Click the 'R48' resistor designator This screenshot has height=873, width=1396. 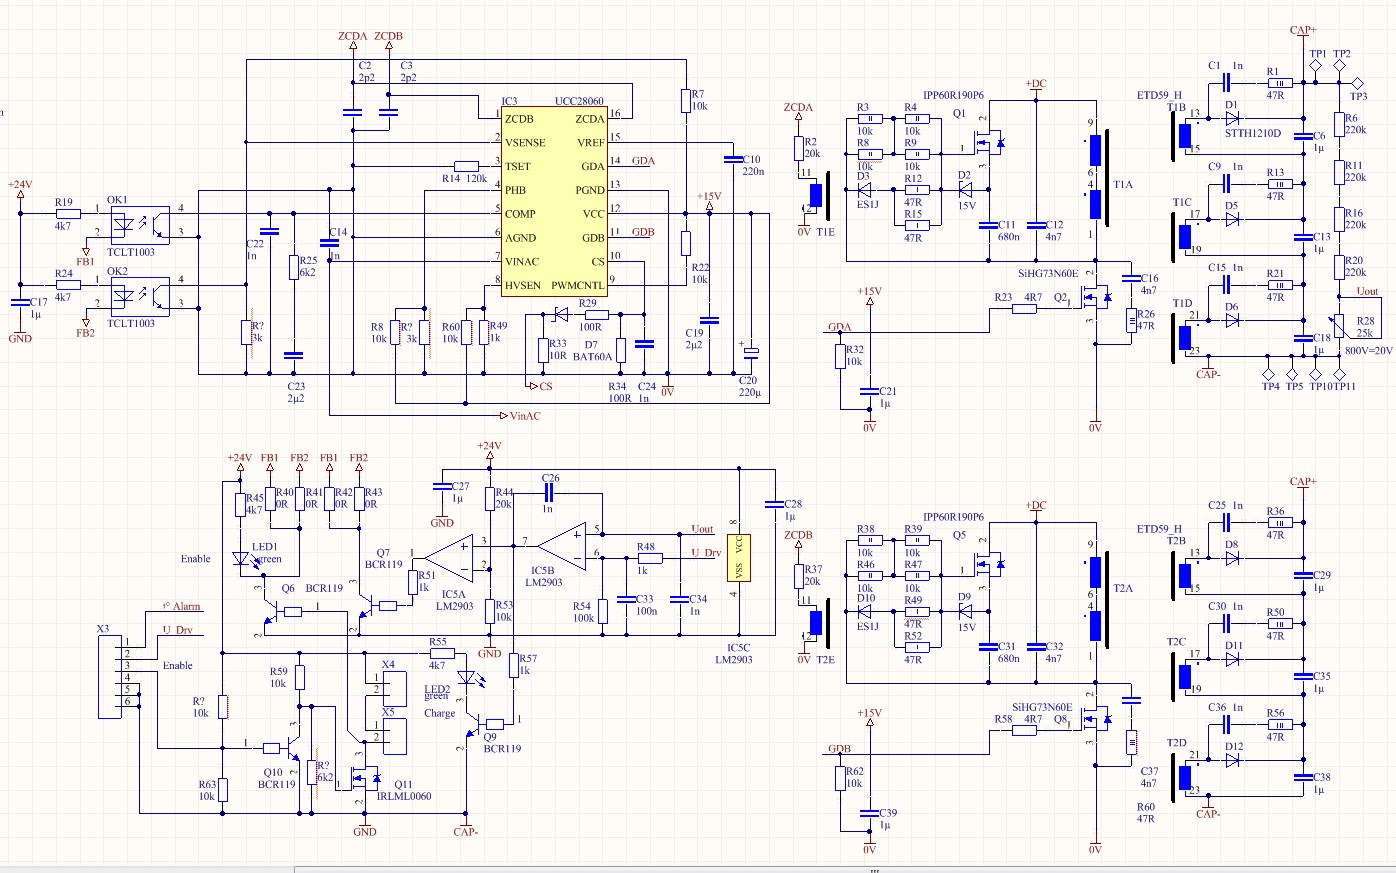point(646,547)
